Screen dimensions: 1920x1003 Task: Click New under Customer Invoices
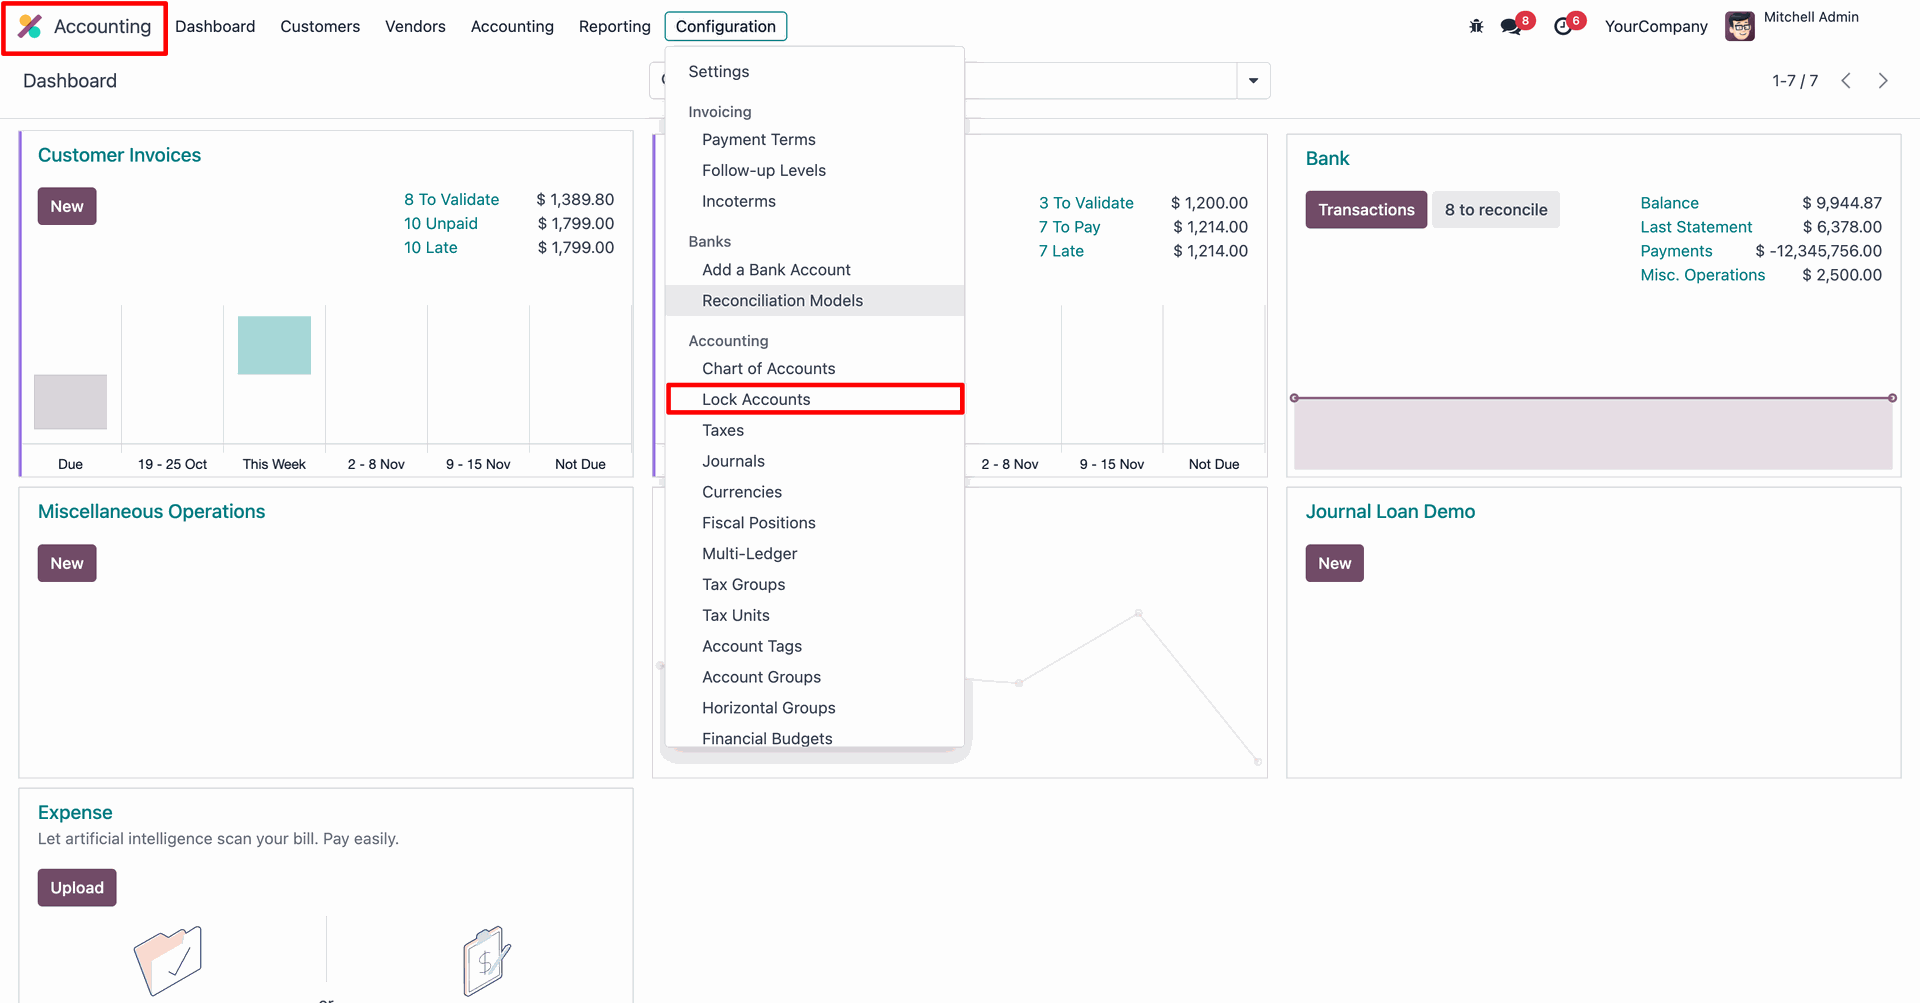point(67,207)
